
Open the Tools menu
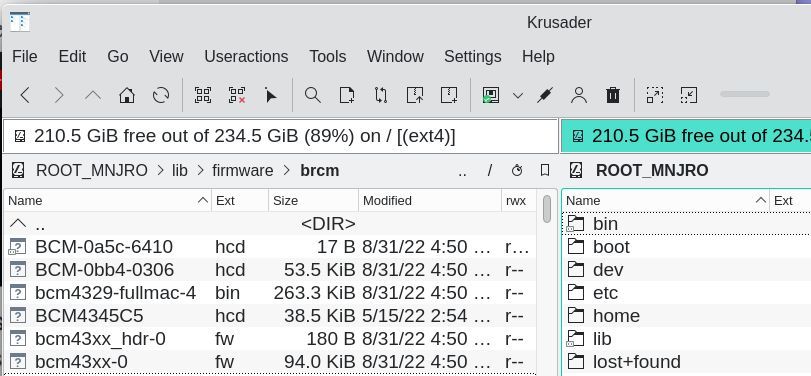click(327, 56)
